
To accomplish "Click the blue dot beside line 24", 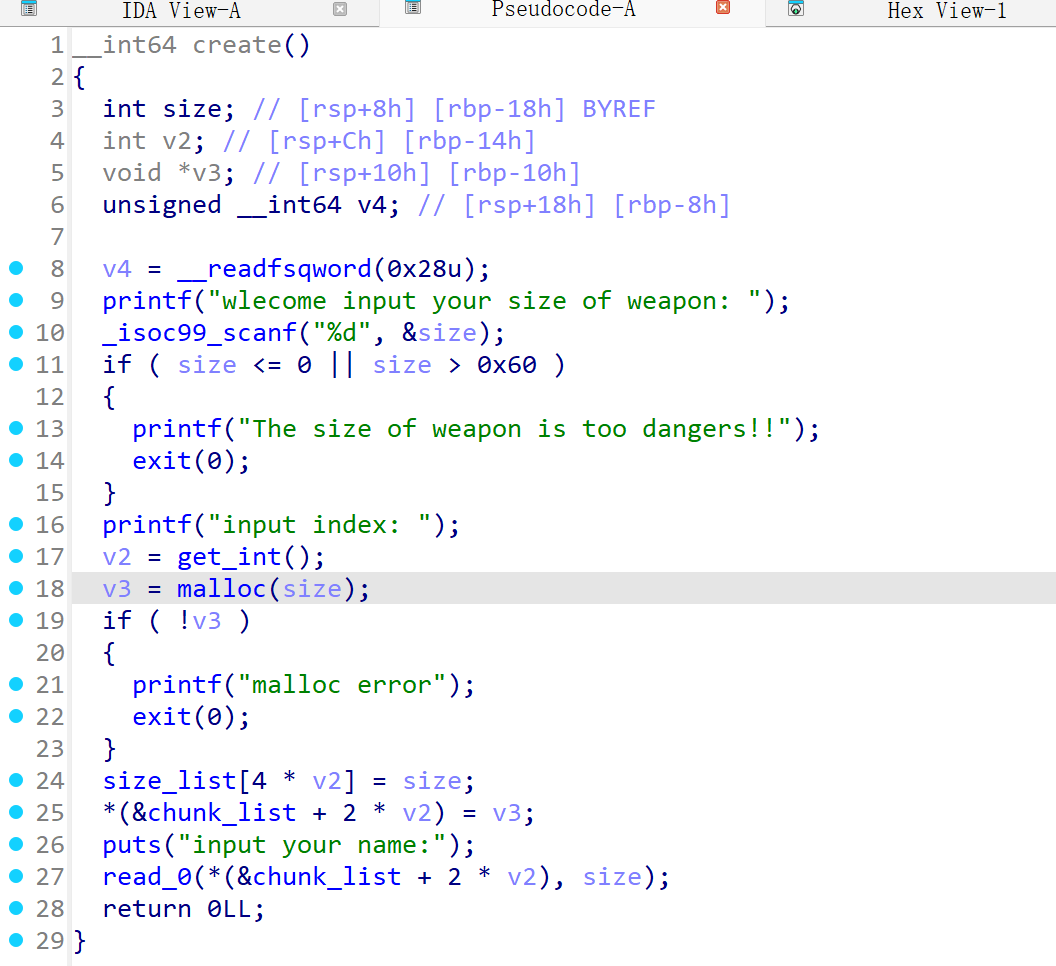I will tap(16, 780).
